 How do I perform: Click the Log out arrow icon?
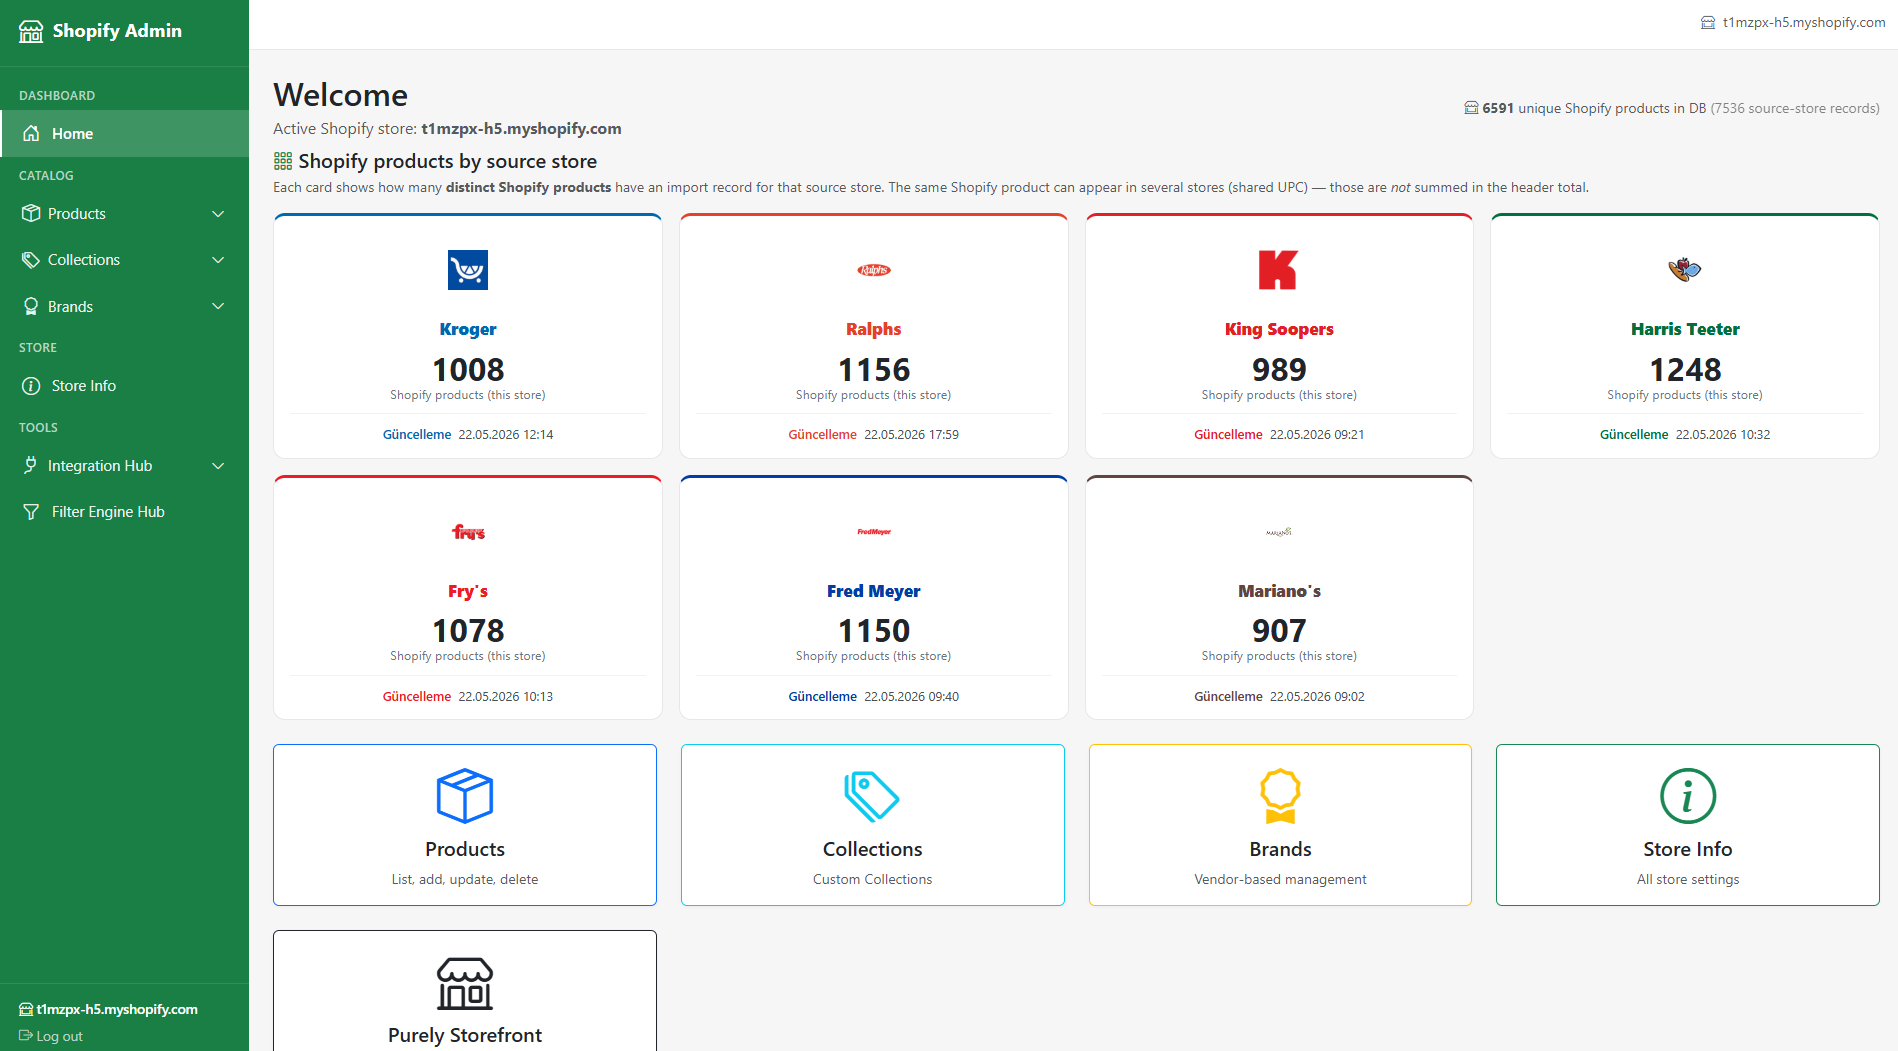pos(25,1036)
